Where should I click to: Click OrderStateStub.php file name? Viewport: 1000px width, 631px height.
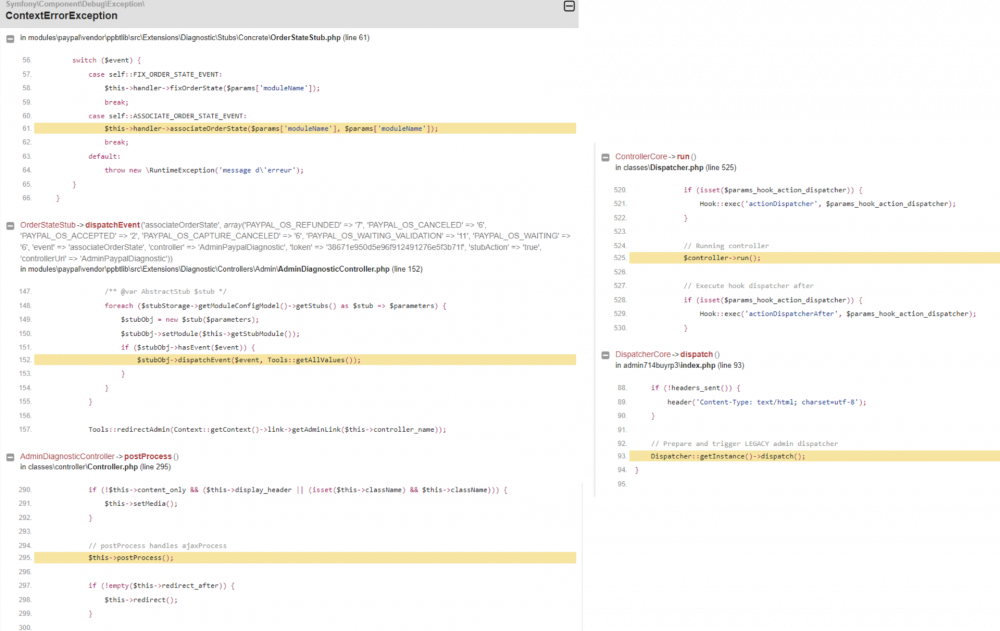coord(305,38)
